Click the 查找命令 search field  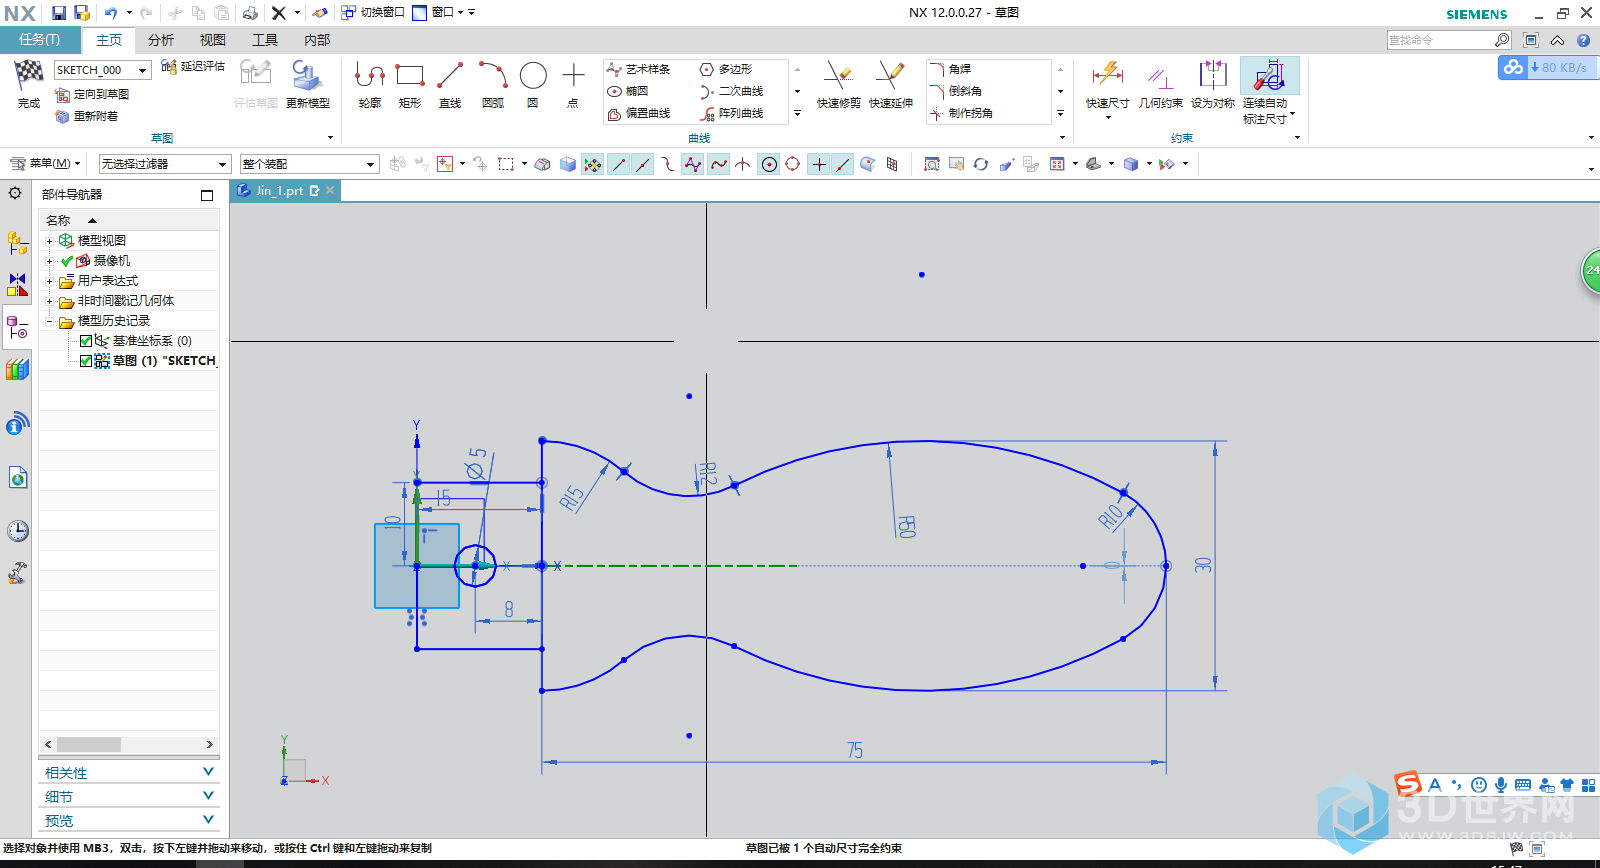tap(1440, 40)
